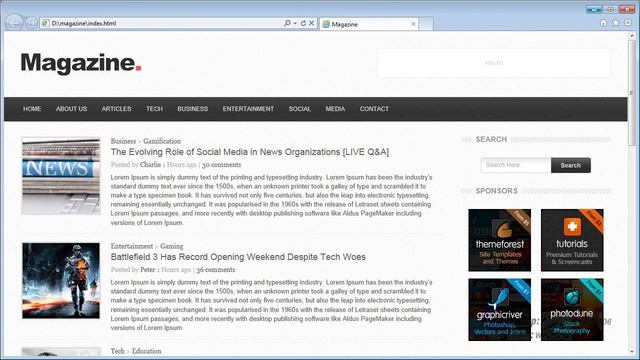Image resolution: width=640 pixels, height=360 pixels.
Task: Open the themeforest sponsor ad
Action: click(500, 240)
